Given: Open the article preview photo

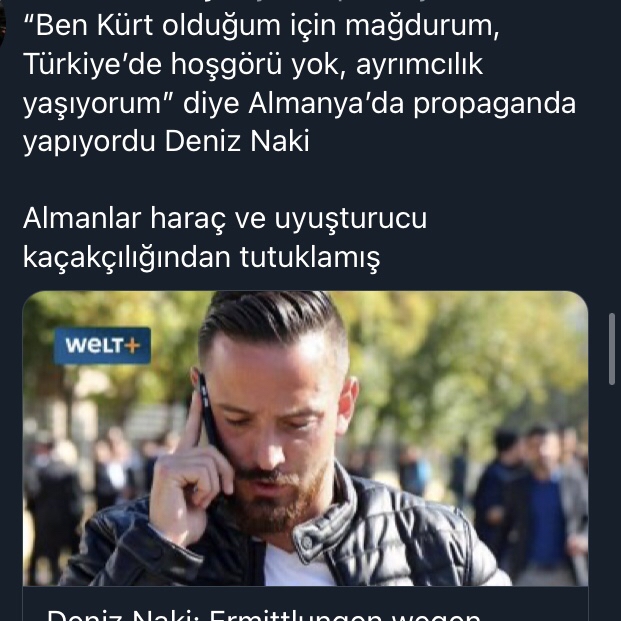Looking at the screenshot, I should pyautogui.click(x=305, y=438).
